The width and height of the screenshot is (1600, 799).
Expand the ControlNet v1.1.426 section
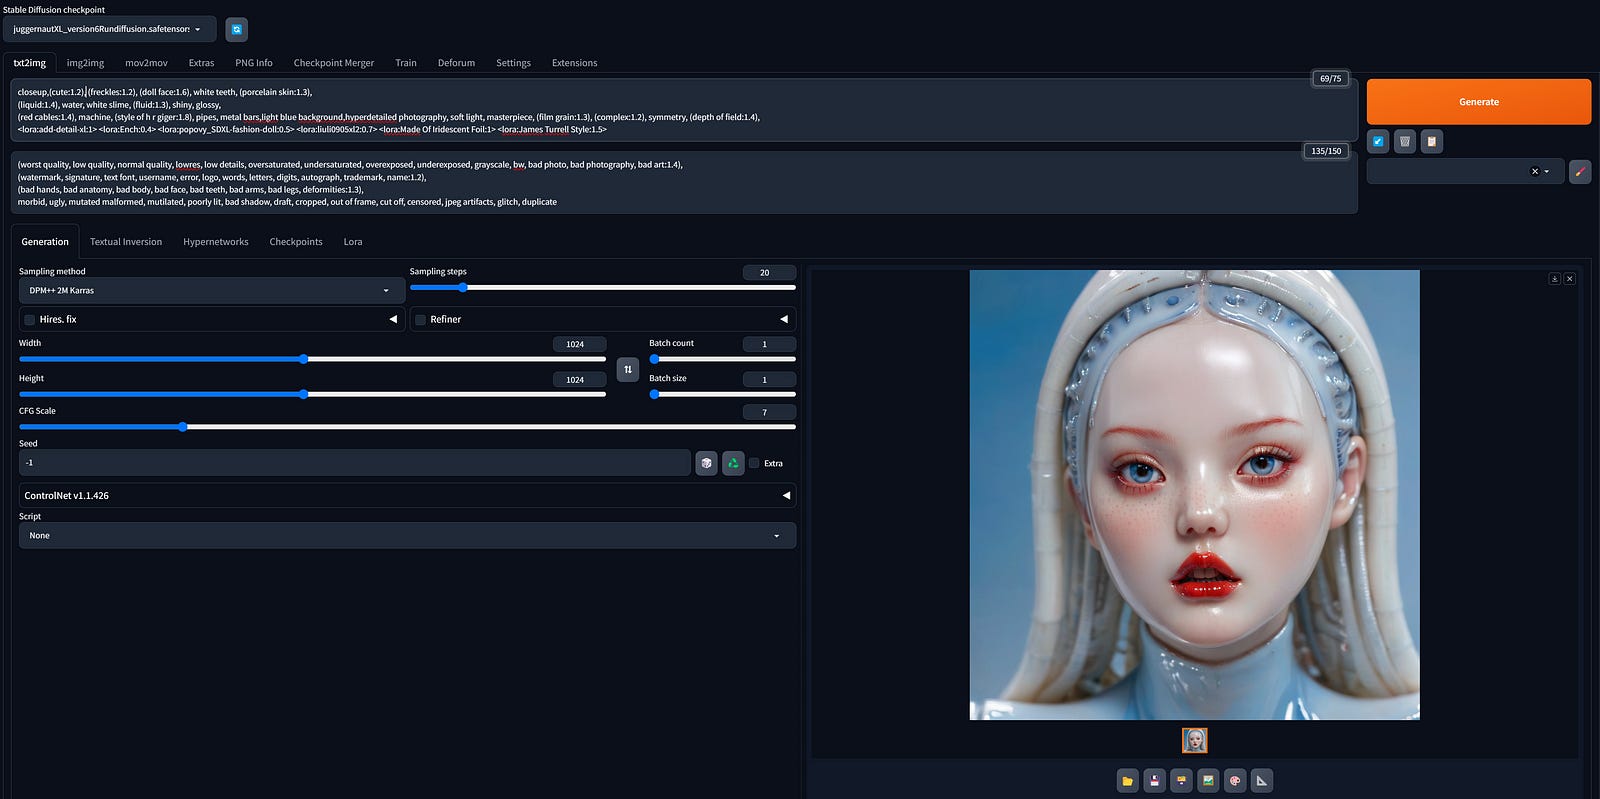[x=407, y=496]
